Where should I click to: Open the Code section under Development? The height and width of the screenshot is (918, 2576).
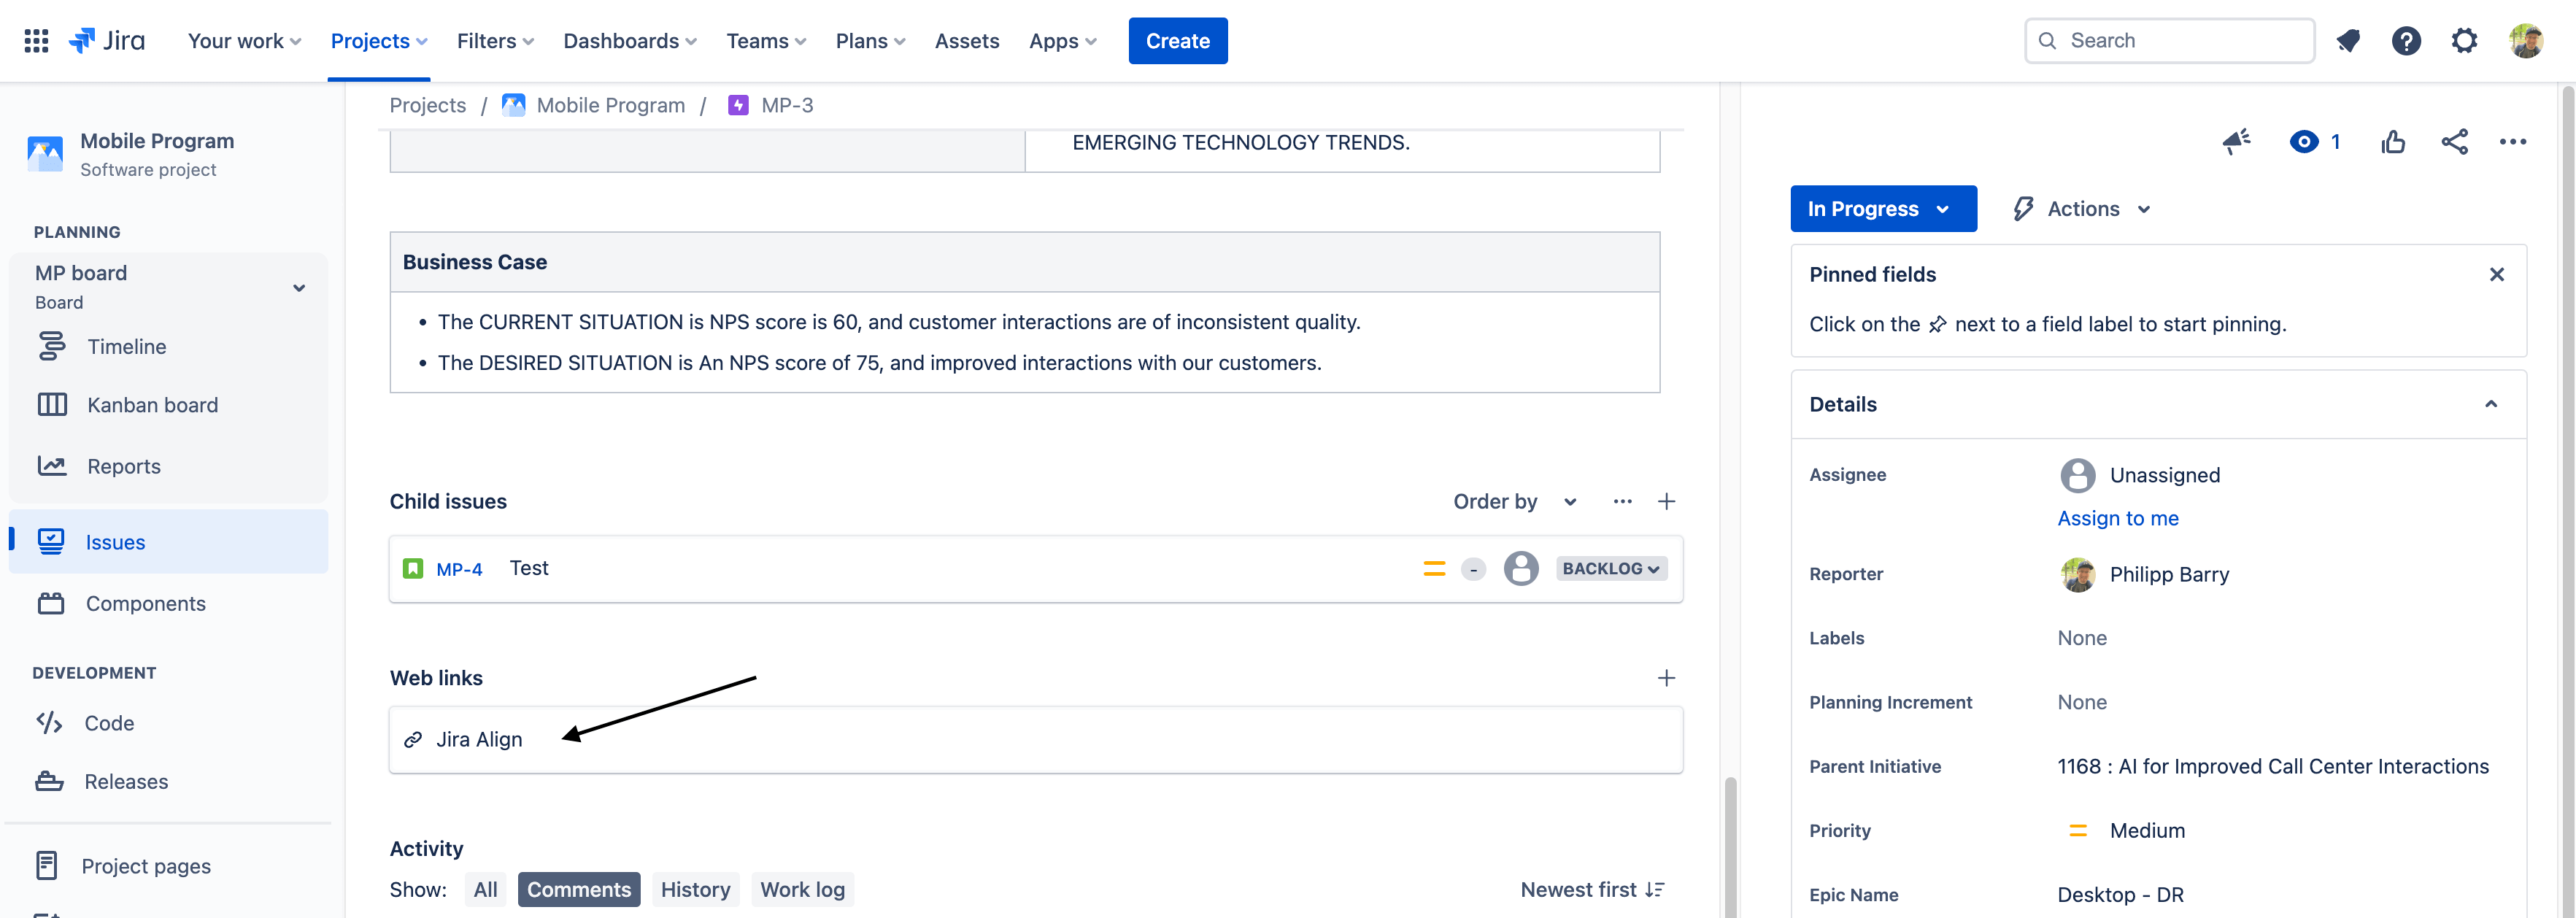(109, 722)
